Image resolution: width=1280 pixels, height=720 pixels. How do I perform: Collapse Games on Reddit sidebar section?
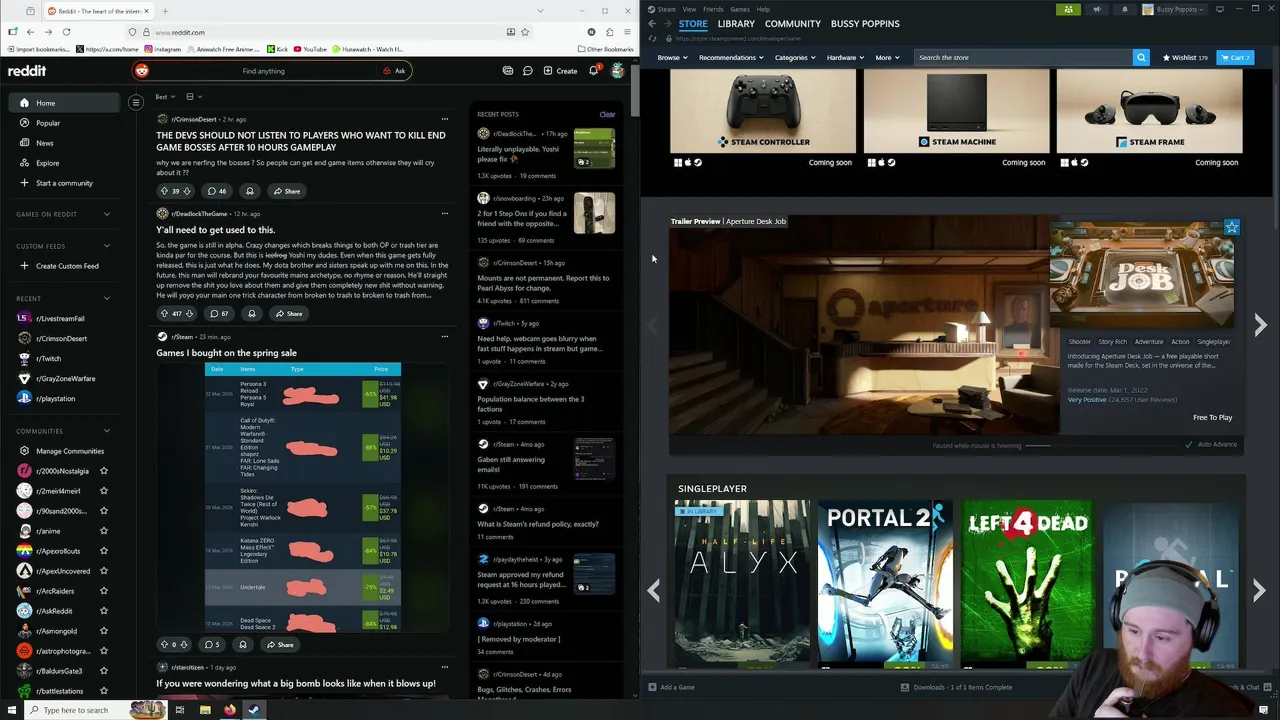pyautogui.click(x=107, y=214)
